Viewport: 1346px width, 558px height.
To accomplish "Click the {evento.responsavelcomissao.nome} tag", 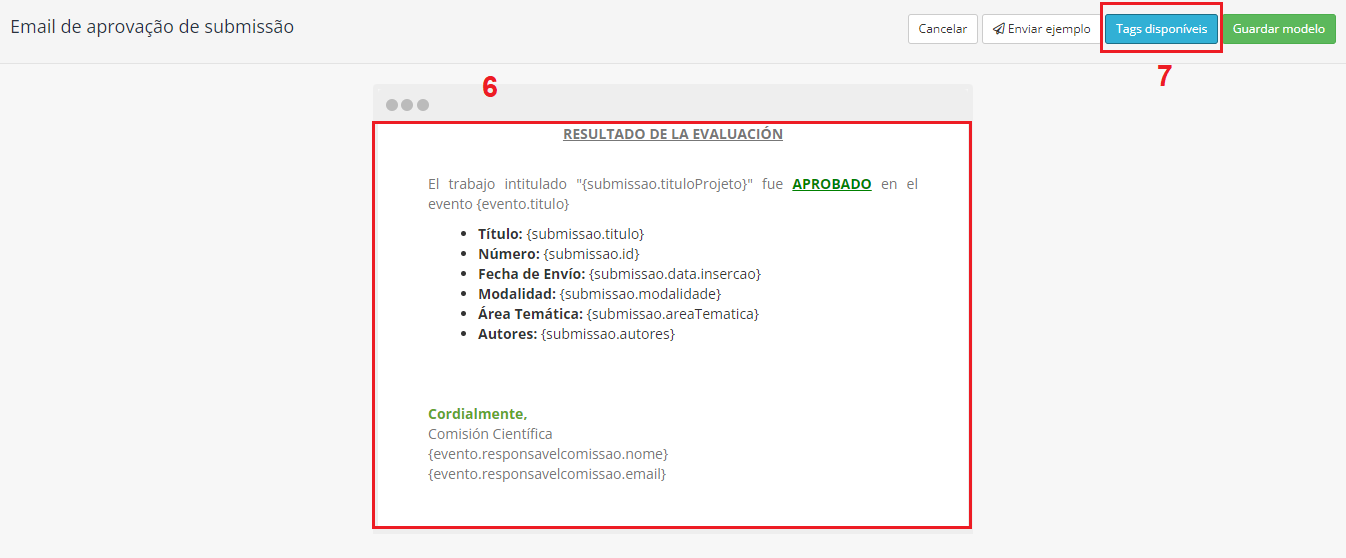I will [548, 454].
